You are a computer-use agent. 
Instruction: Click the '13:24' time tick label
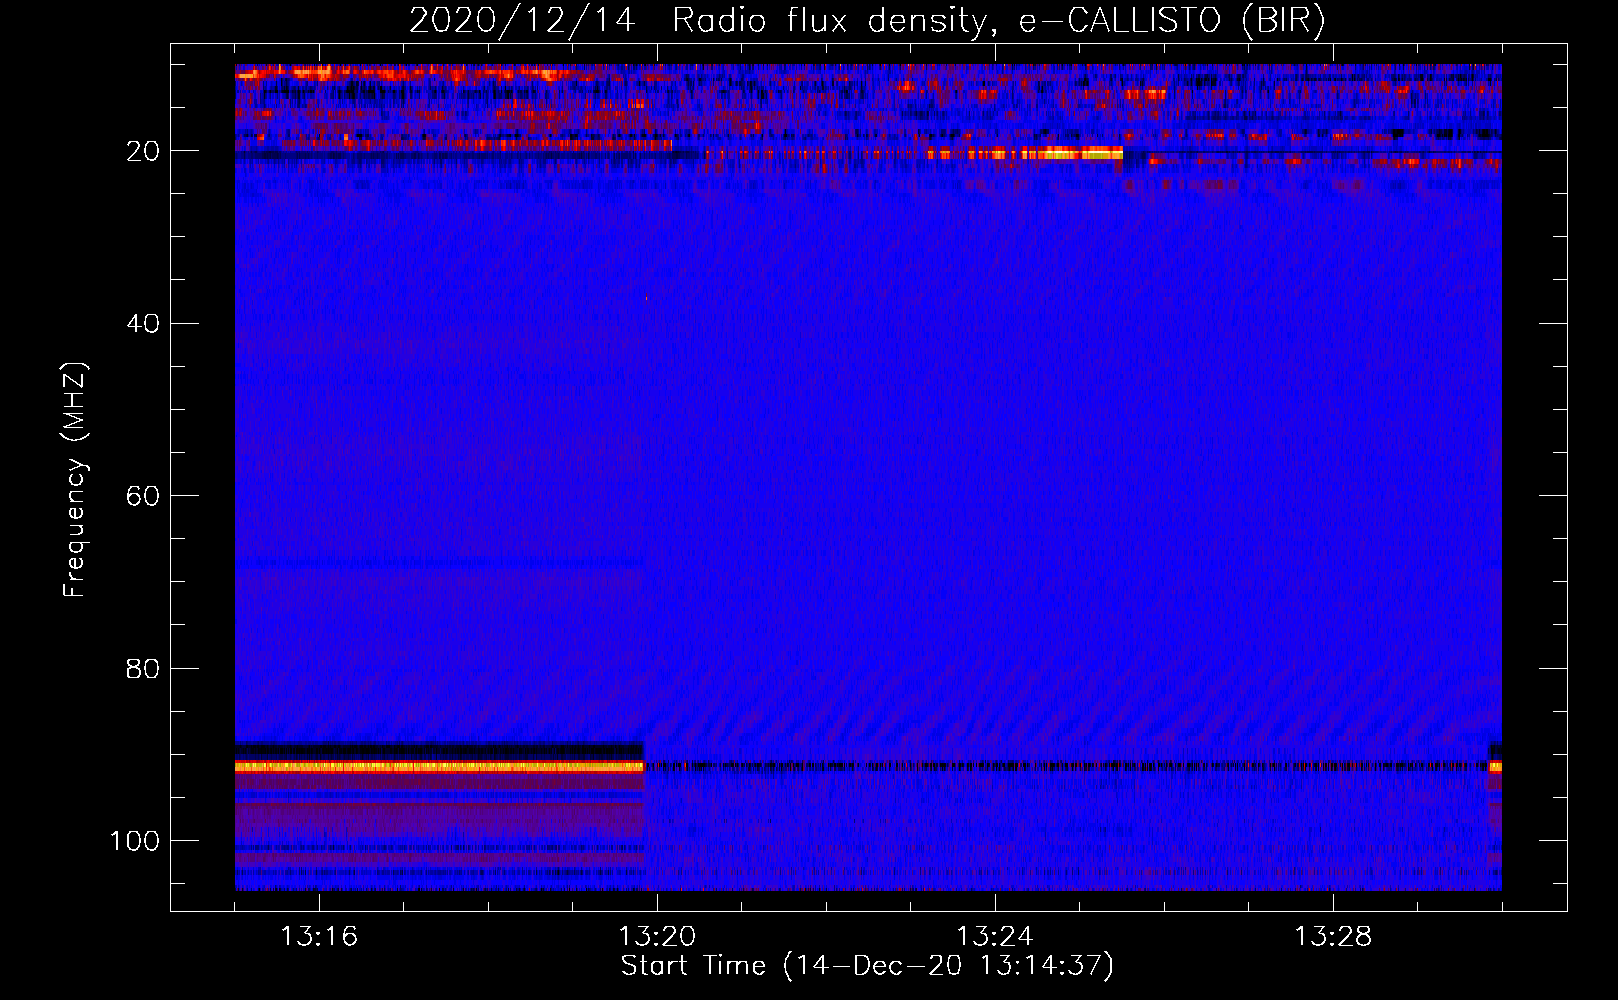pyautogui.click(x=995, y=937)
